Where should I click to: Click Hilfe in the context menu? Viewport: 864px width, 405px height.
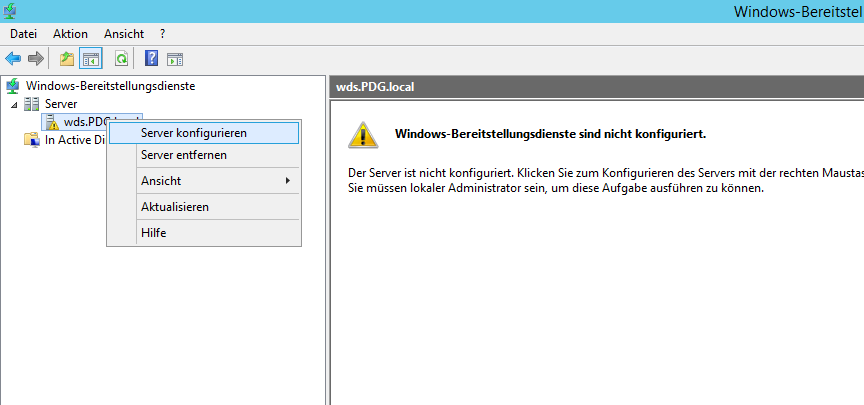coord(153,233)
